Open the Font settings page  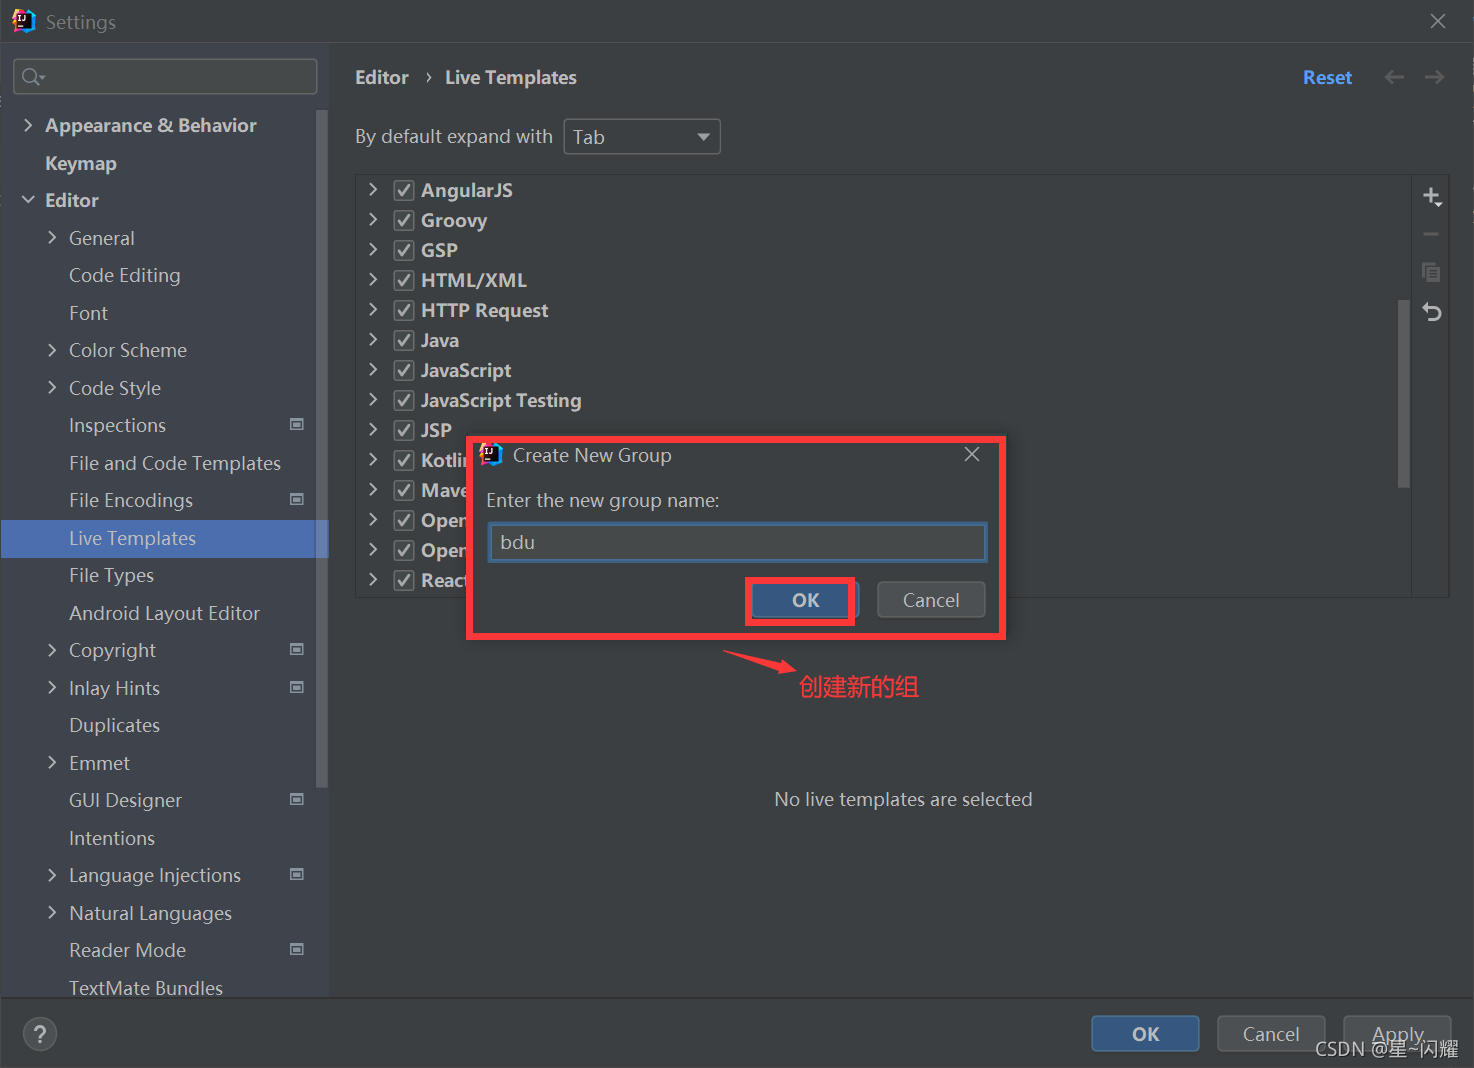(x=88, y=313)
